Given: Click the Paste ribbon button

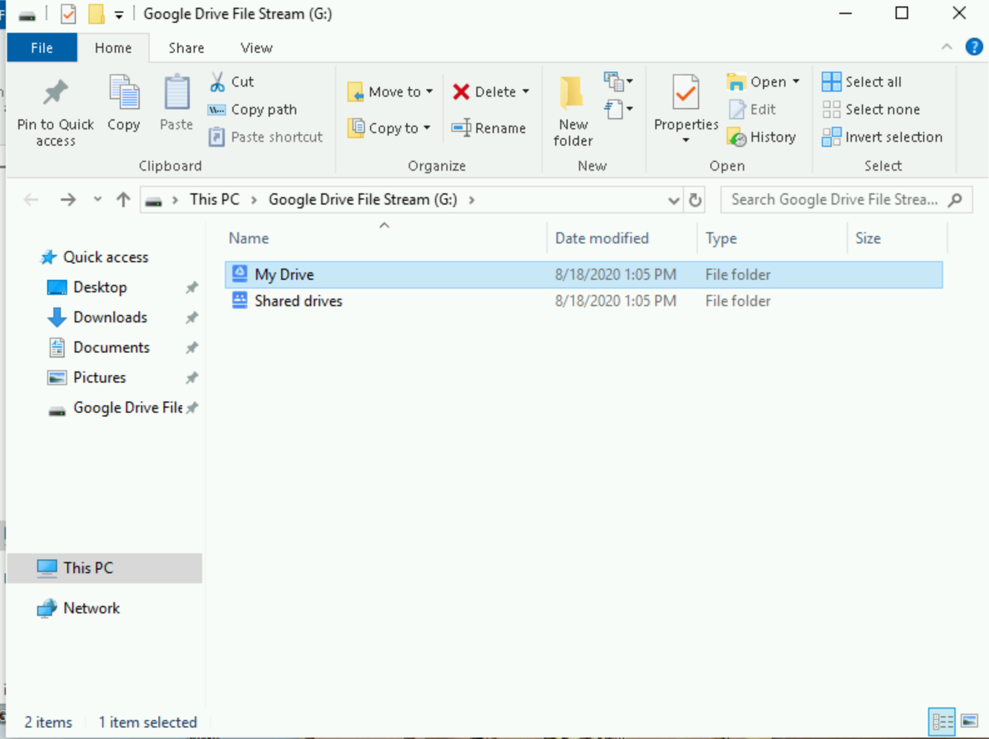Looking at the screenshot, I should [x=177, y=103].
